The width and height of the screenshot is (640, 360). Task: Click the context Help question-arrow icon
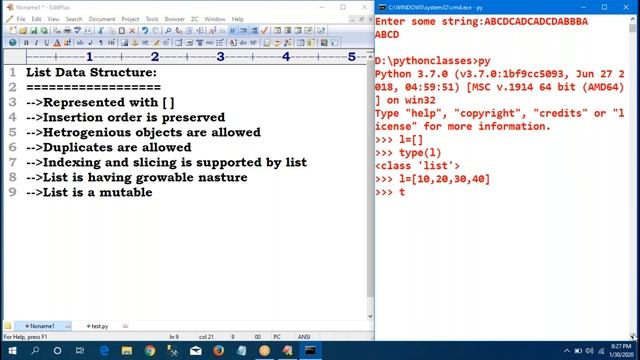321,31
